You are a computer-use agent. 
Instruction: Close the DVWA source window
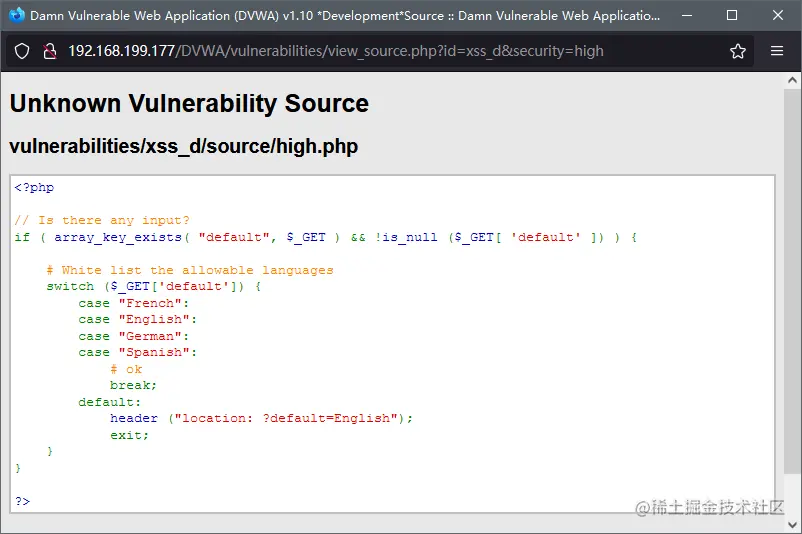tap(777, 15)
